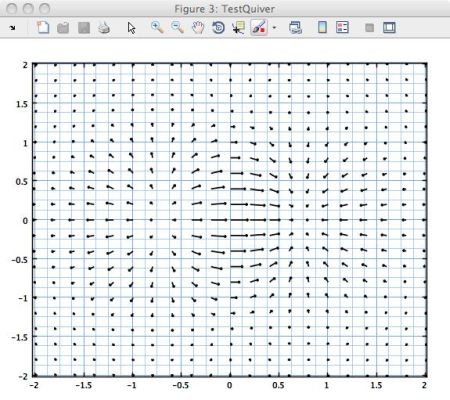Toggle the Brush/Select Data tool off
The width and height of the screenshot is (450, 400).
259,27
